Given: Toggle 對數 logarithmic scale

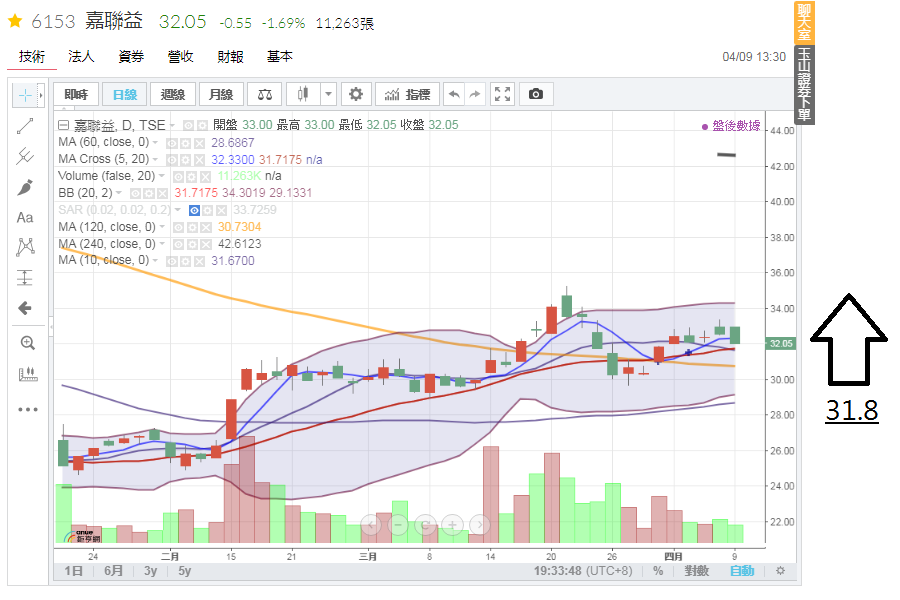Looking at the screenshot, I should pyautogui.click(x=697, y=571).
